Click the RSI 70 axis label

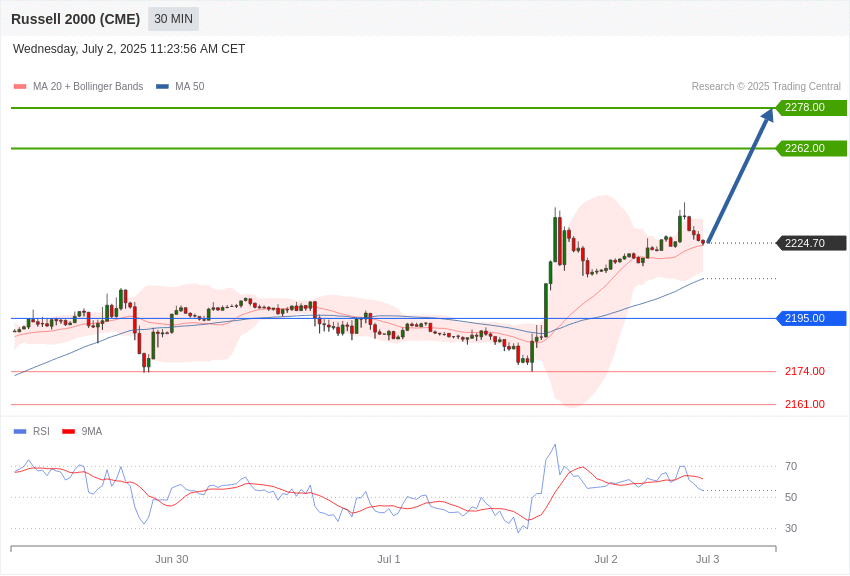point(791,466)
